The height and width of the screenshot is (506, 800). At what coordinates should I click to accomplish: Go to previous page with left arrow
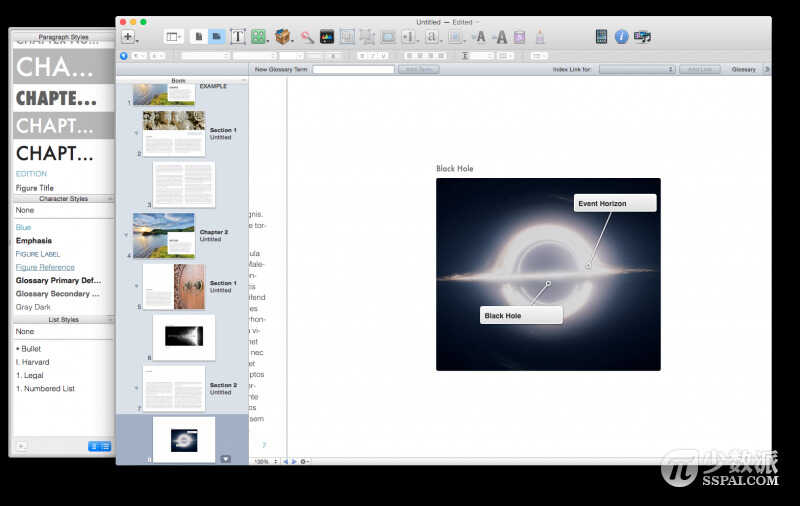[x=286, y=461]
